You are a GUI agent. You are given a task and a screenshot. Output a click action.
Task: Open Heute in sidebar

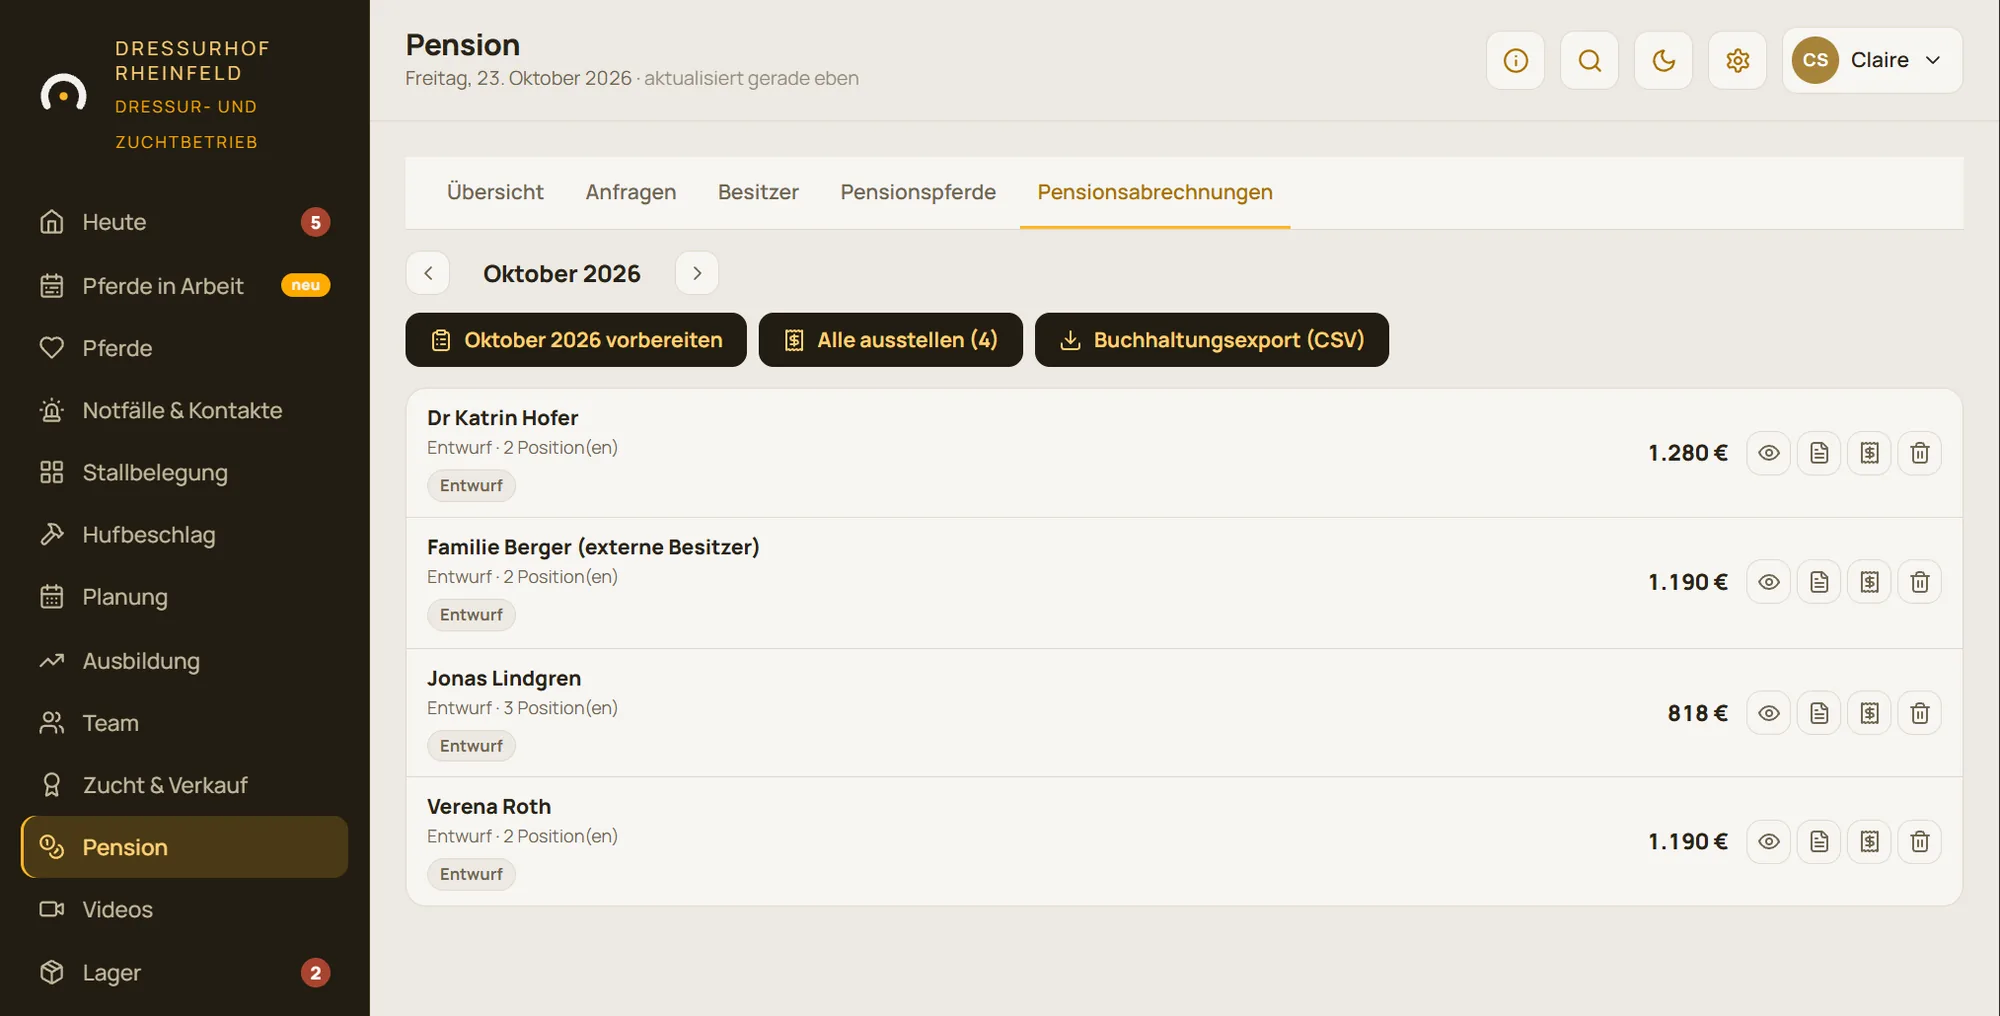[185, 222]
